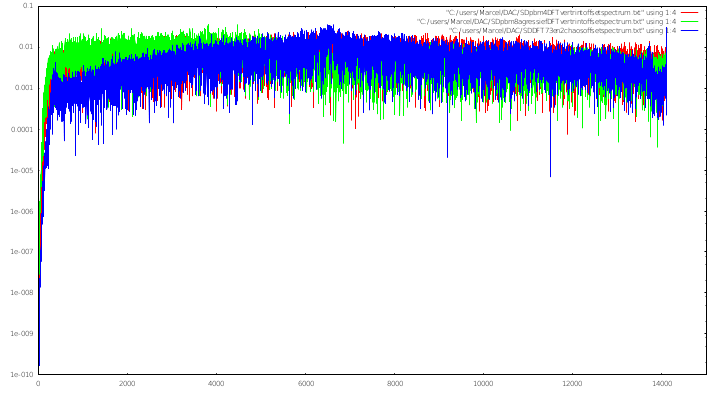This screenshot has height=393, width=718.
Task: Click the y-axis label 0.001
Action: [24, 88]
